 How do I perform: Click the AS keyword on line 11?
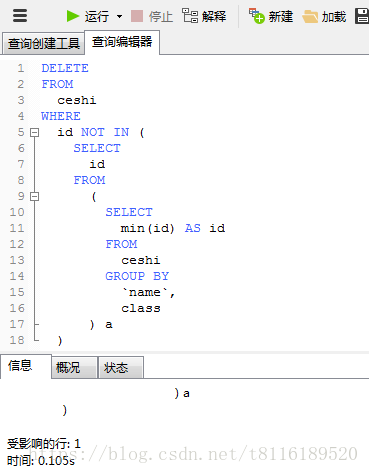[193, 228]
